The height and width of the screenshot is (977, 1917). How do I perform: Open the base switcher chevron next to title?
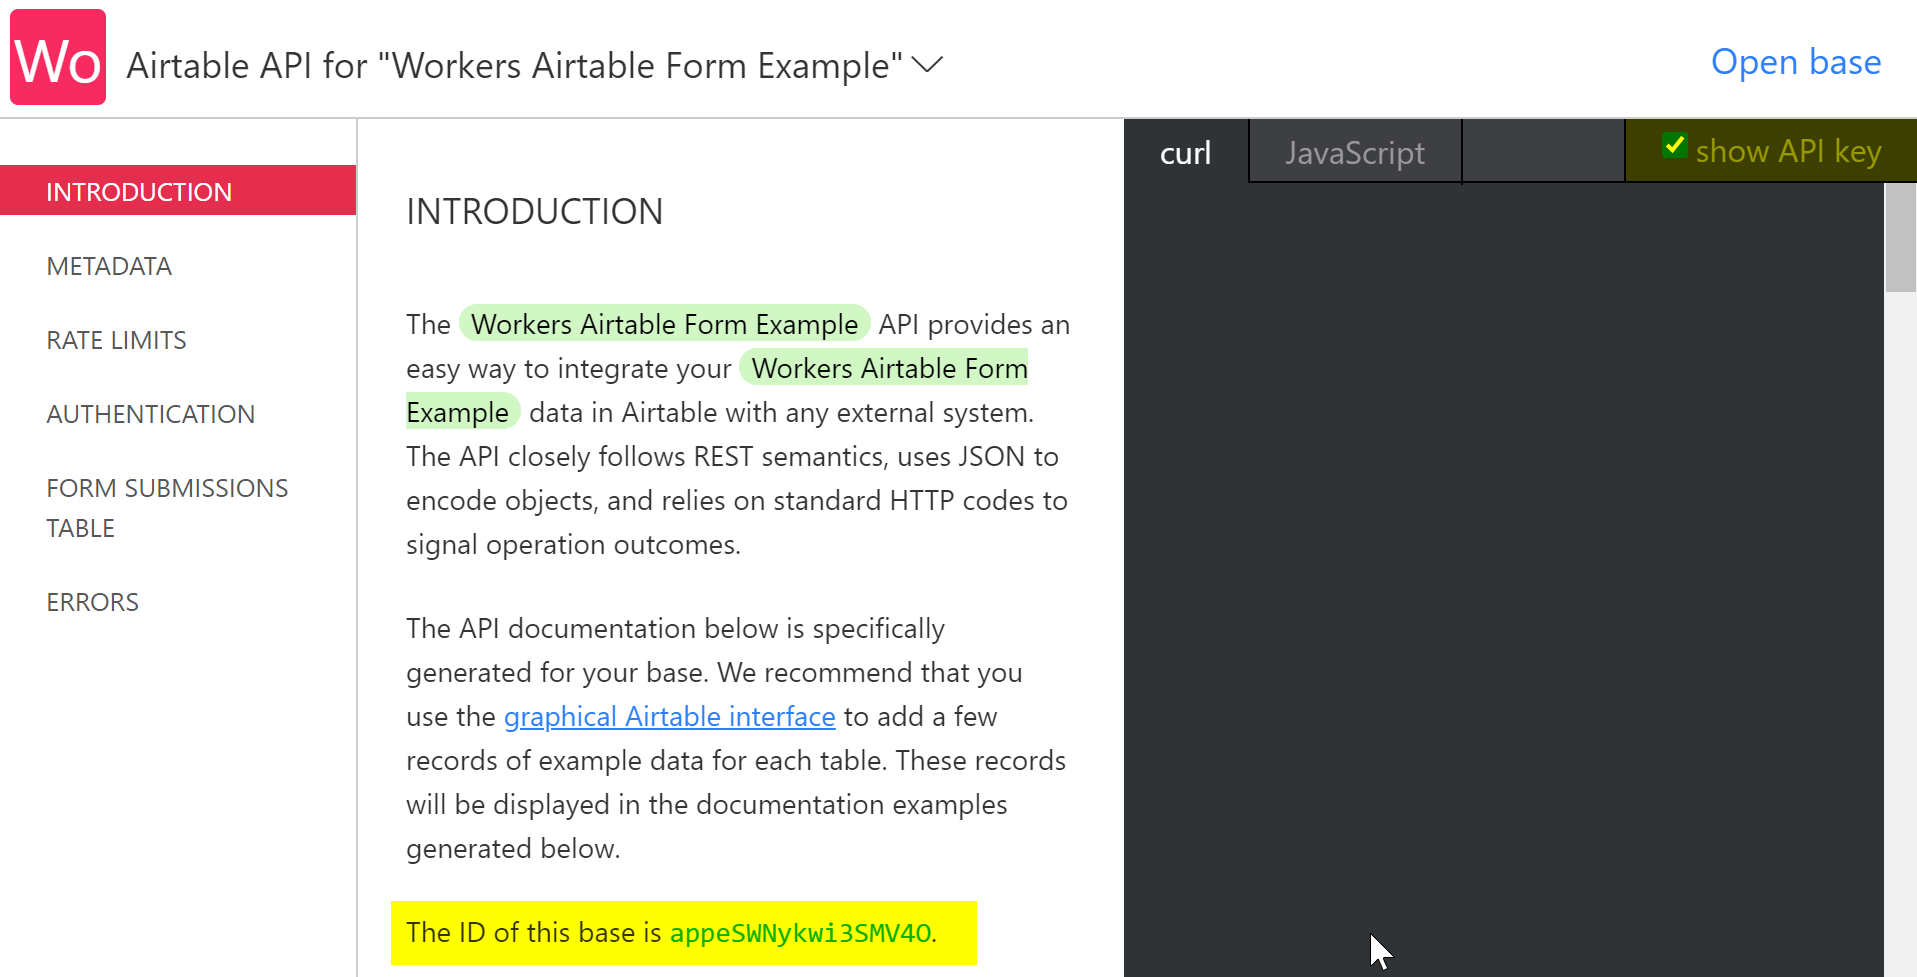tap(926, 66)
